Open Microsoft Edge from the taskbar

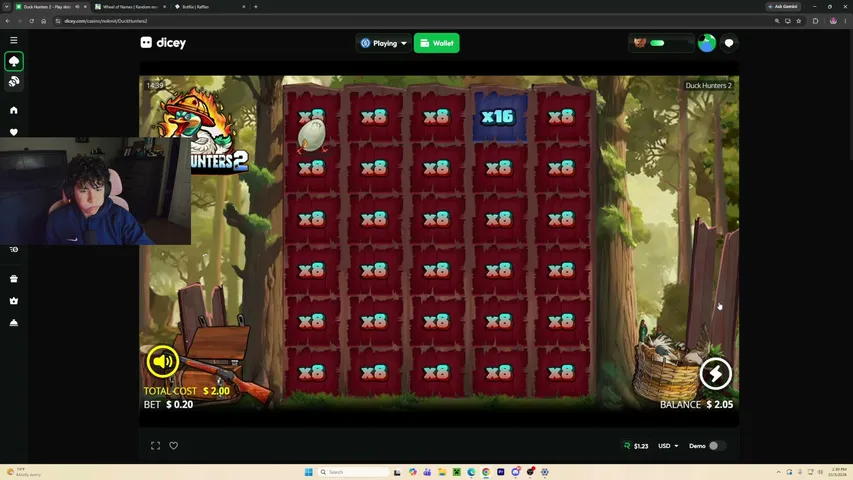(471, 472)
